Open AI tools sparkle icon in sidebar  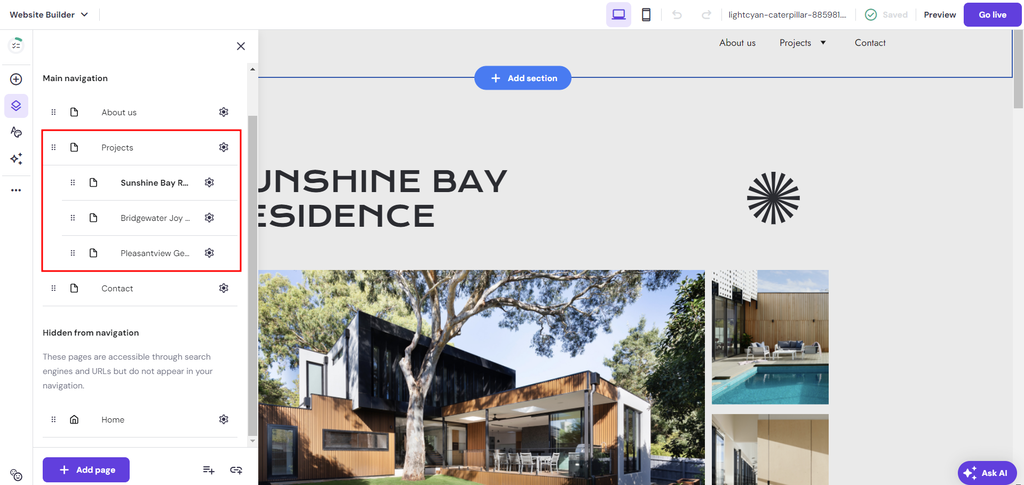pyautogui.click(x=16, y=159)
